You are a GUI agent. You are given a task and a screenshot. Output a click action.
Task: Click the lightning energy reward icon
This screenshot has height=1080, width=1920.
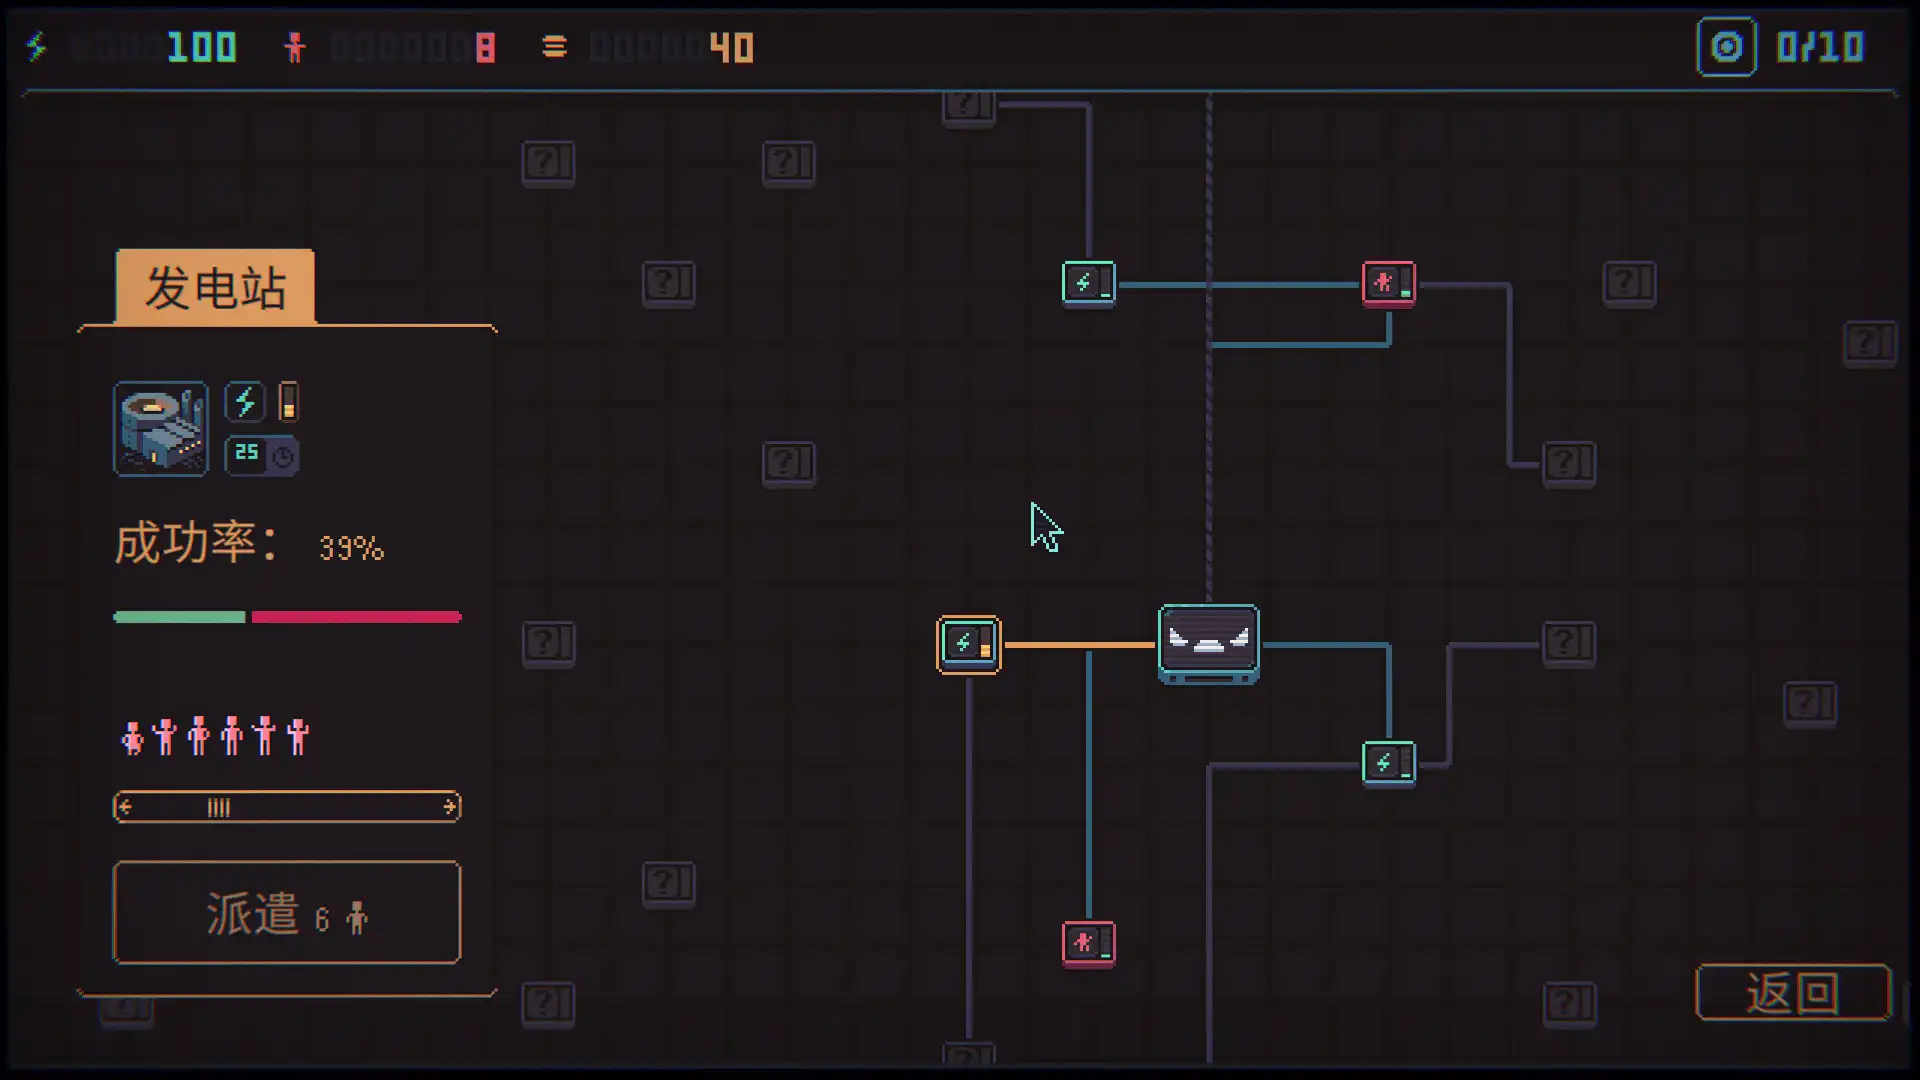tap(245, 402)
